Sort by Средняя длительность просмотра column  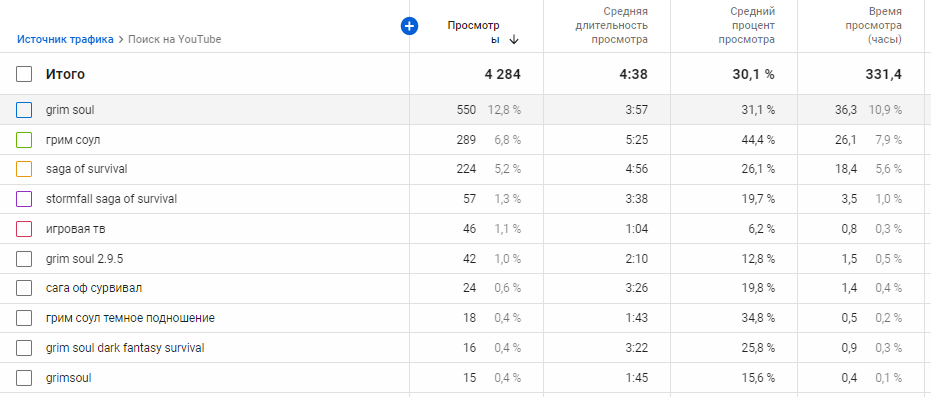coord(612,26)
